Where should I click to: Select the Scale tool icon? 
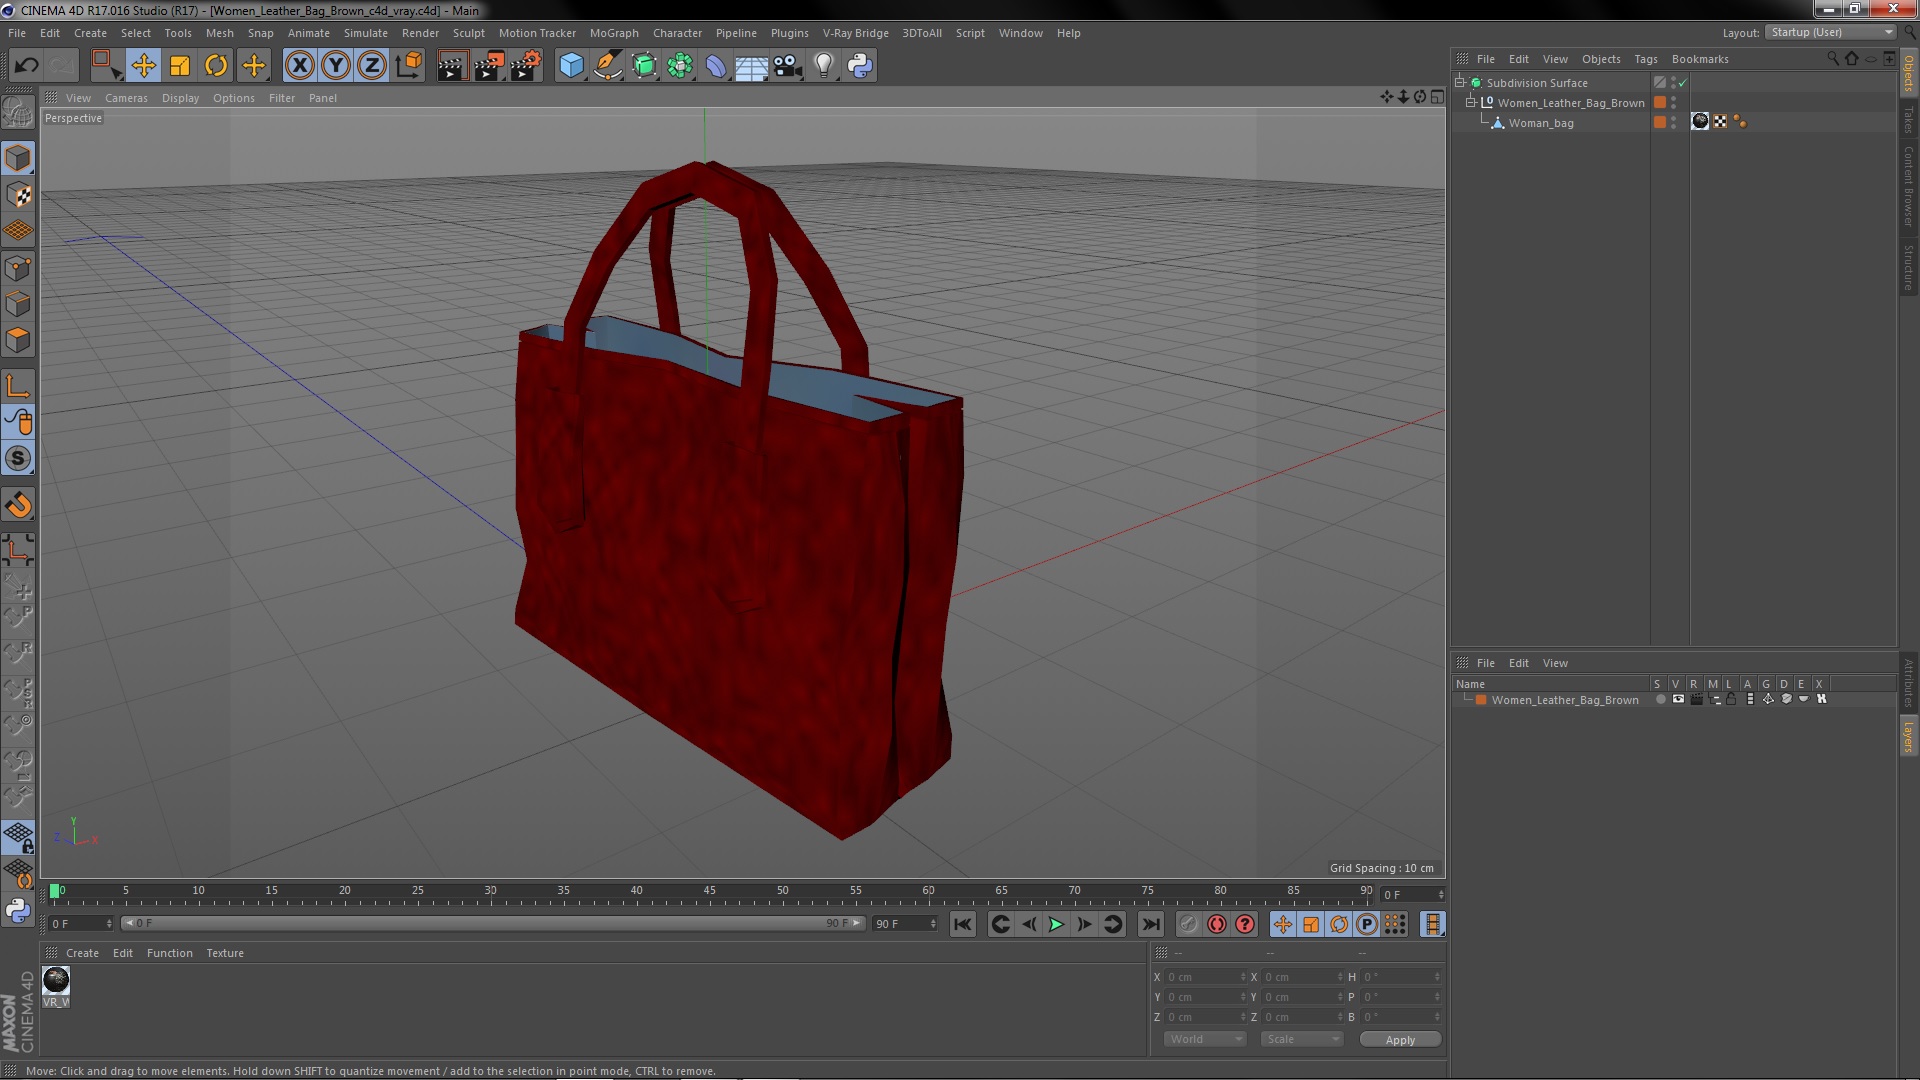point(180,66)
